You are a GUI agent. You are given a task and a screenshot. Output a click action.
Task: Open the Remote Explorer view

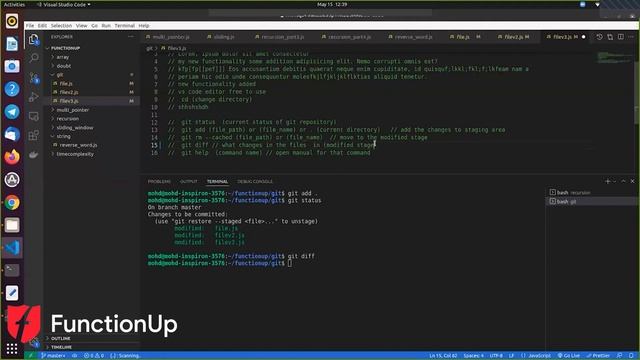click(33, 116)
